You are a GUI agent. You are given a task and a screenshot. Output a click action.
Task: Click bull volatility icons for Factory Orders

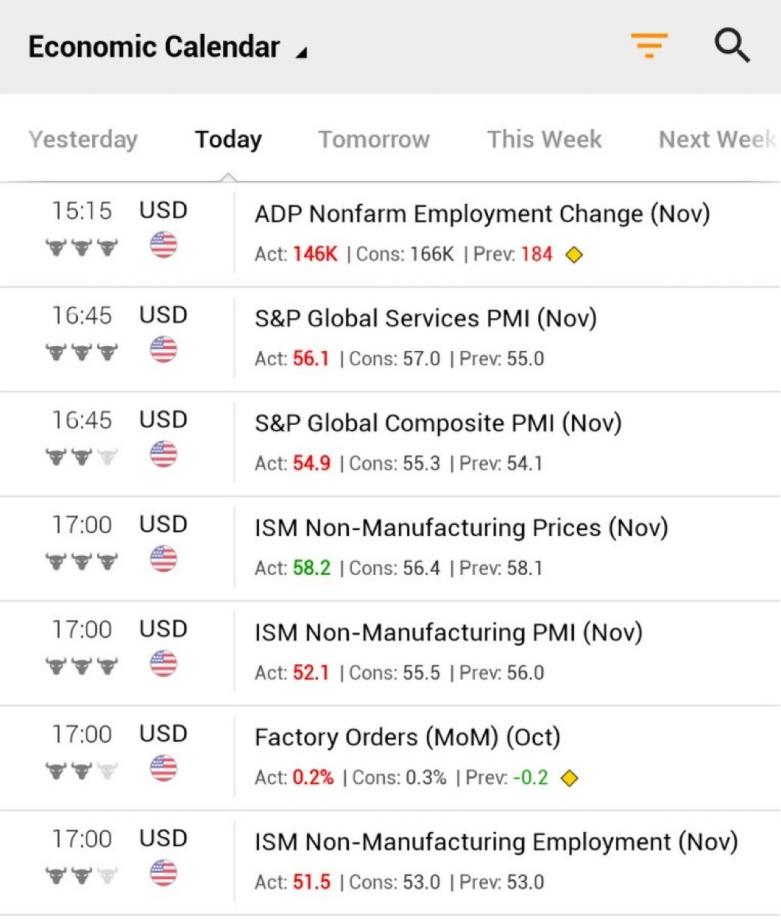click(82, 769)
